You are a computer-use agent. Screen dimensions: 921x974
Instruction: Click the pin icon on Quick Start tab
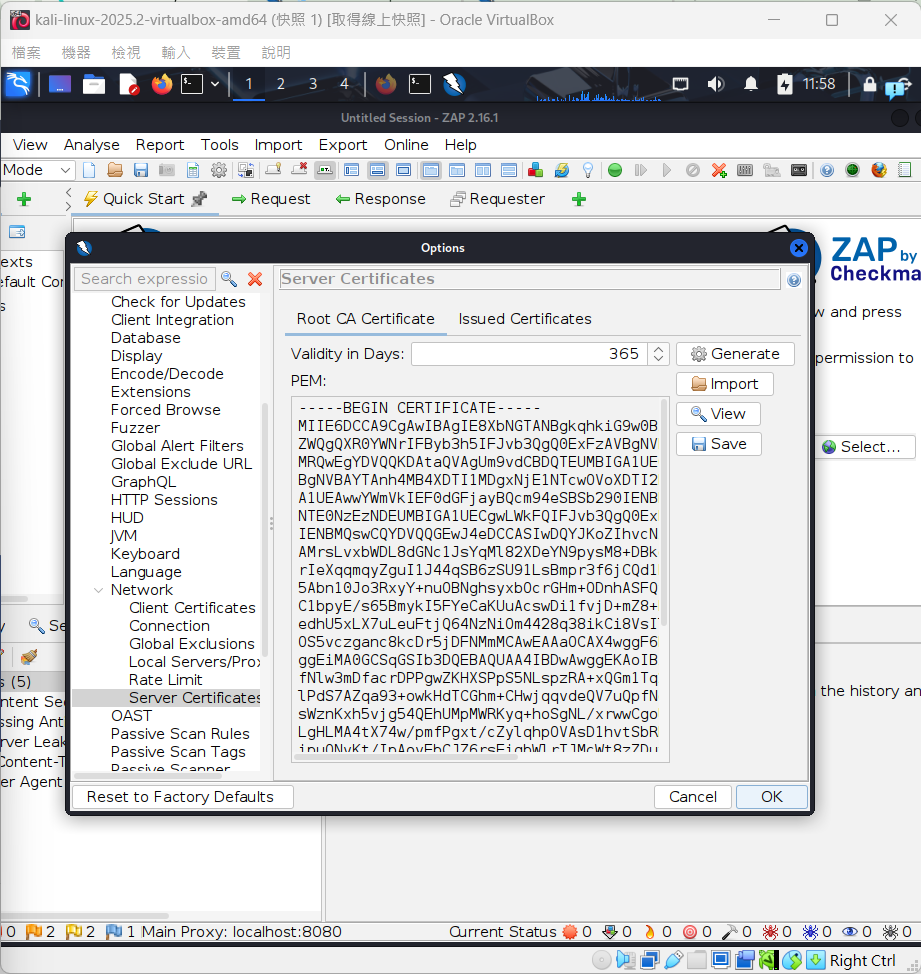tap(199, 199)
